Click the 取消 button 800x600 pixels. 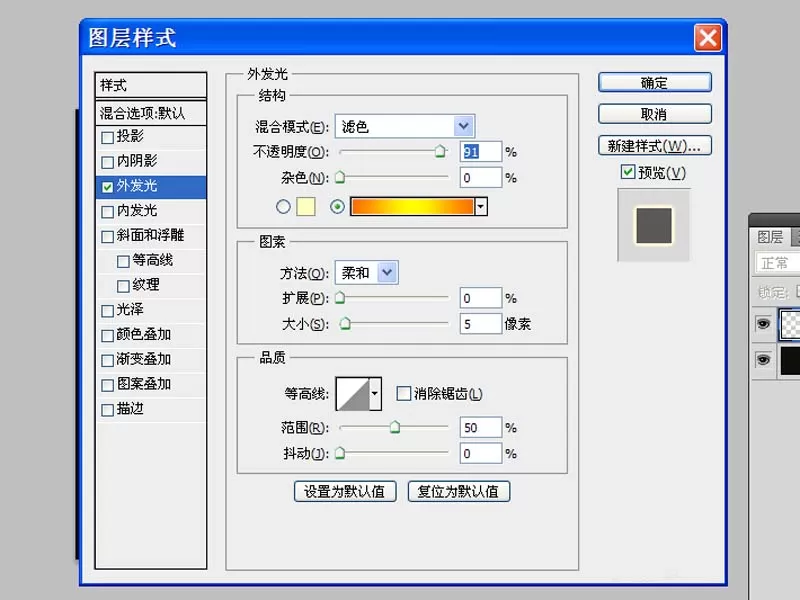[x=655, y=114]
